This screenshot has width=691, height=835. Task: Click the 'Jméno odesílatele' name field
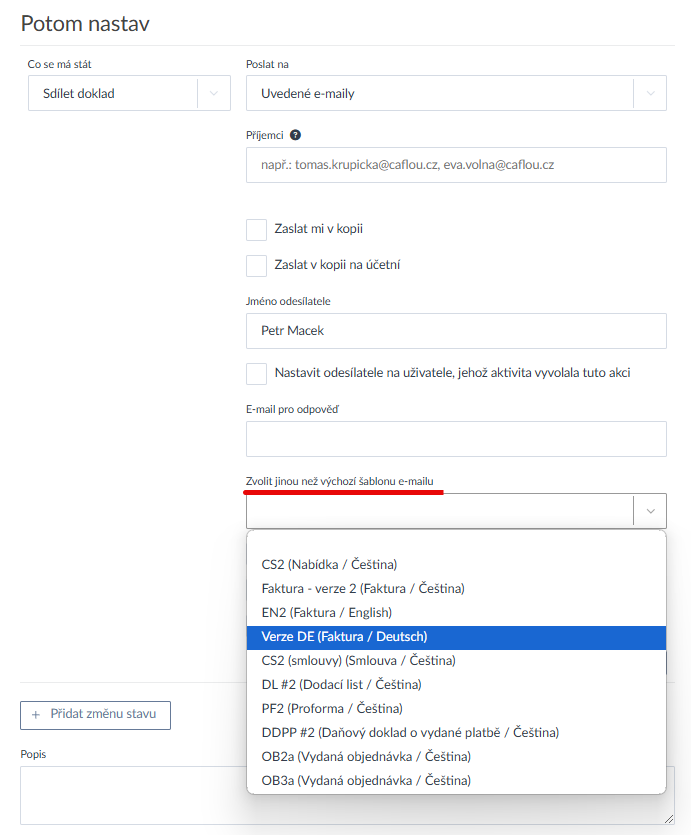[456, 331]
